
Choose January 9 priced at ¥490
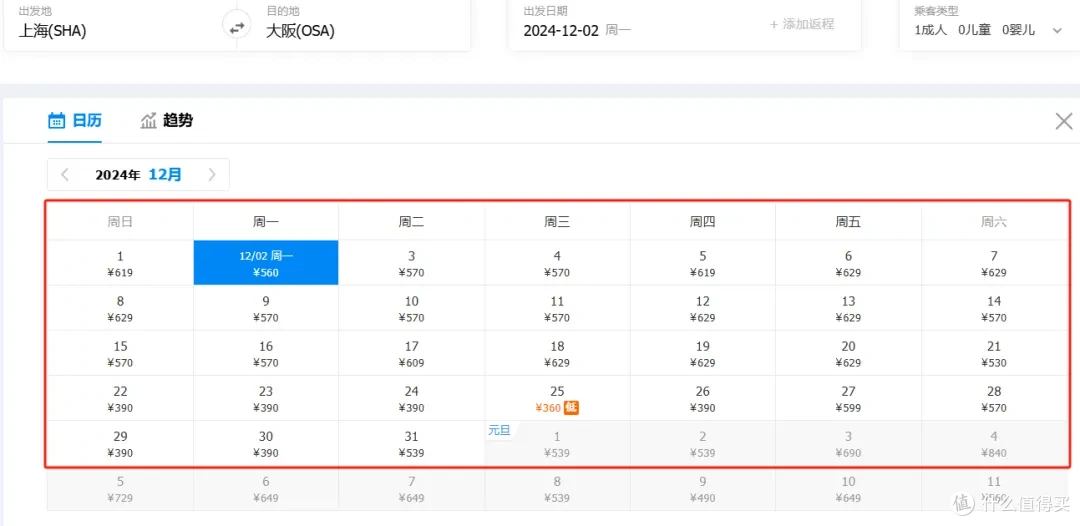tap(703, 489)
